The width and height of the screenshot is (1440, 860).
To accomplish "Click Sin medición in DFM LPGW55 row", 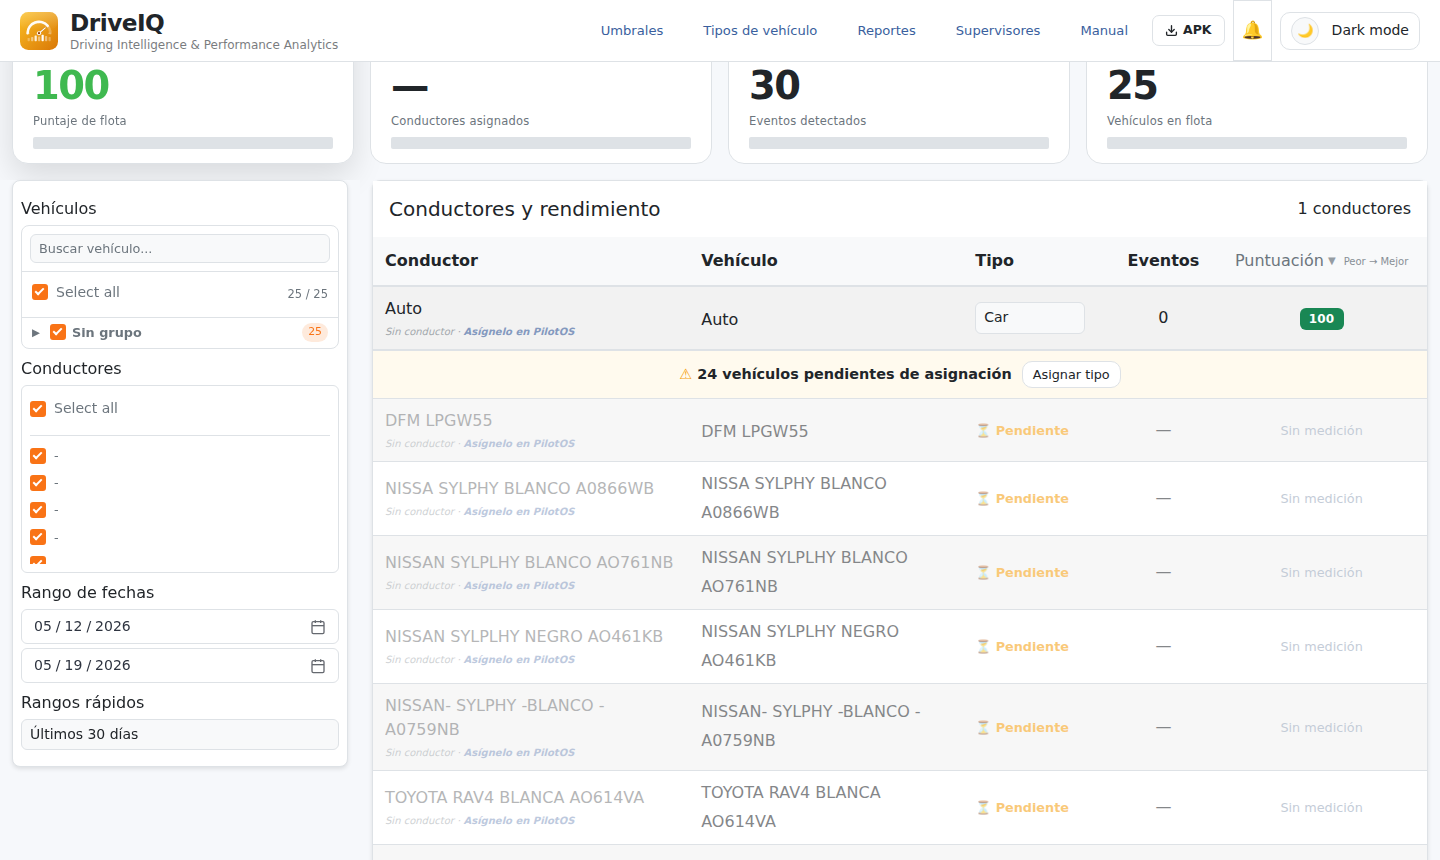I will pyautogui.click(x=1321, y=431).
